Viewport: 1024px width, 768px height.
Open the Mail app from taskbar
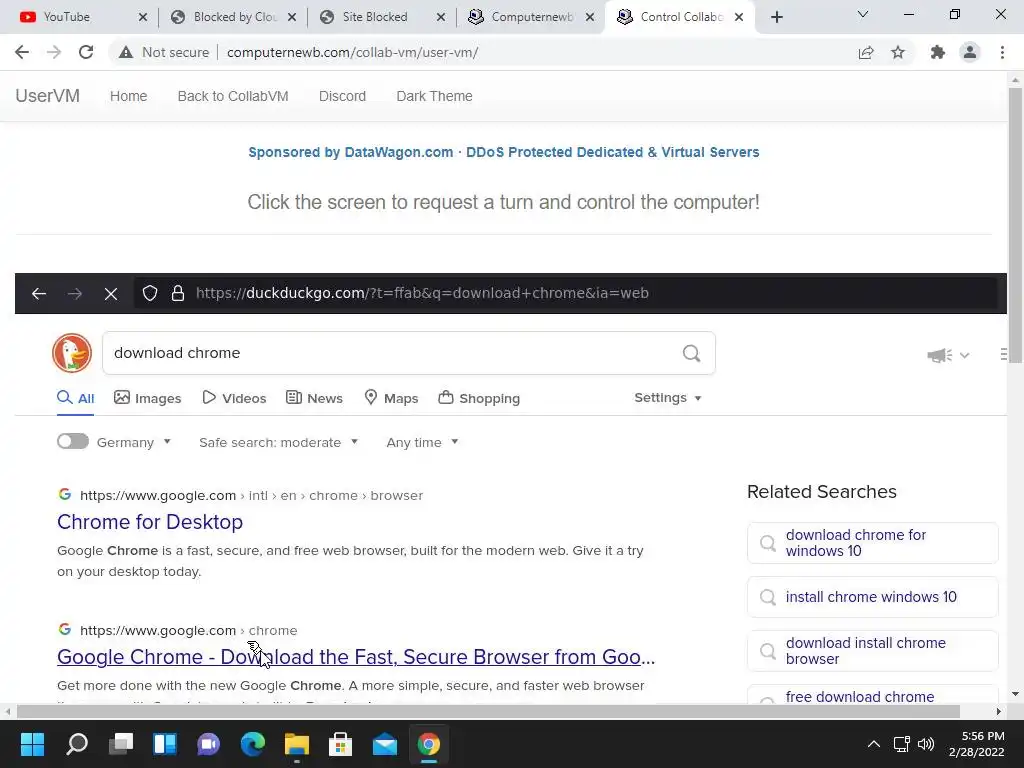pyautogui.click(x=385, y=744)
